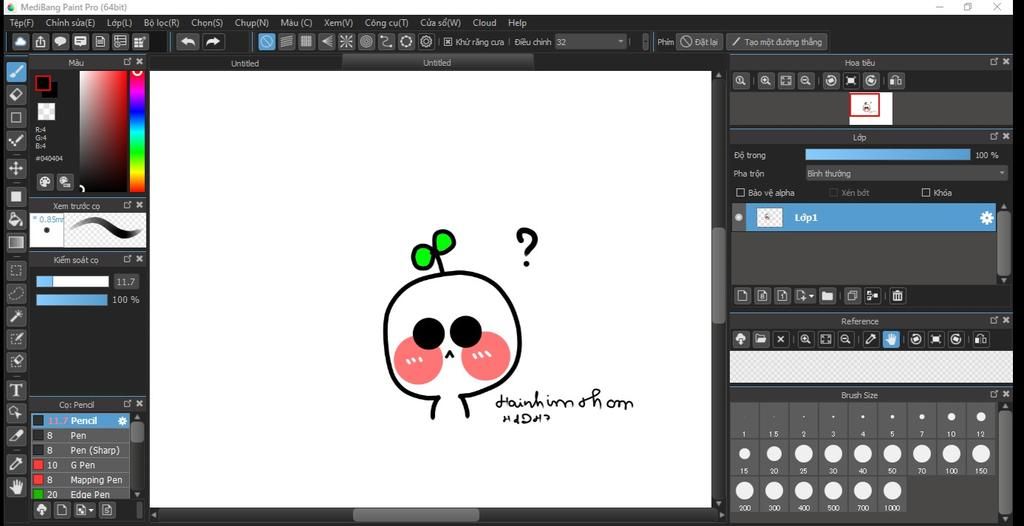Toggle eyedropper in Reference panel
Image resolution: width=1024 pixels, height=526 pixels.
click(x=871, y=339)
